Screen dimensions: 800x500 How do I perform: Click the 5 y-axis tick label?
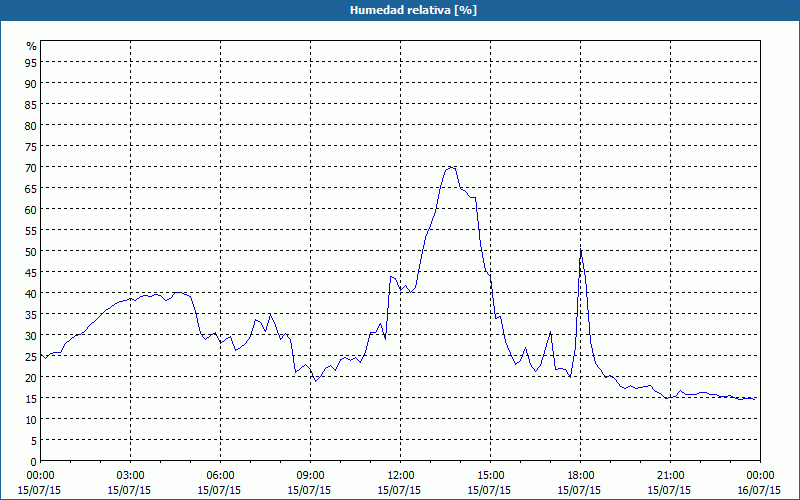point(34,441)
